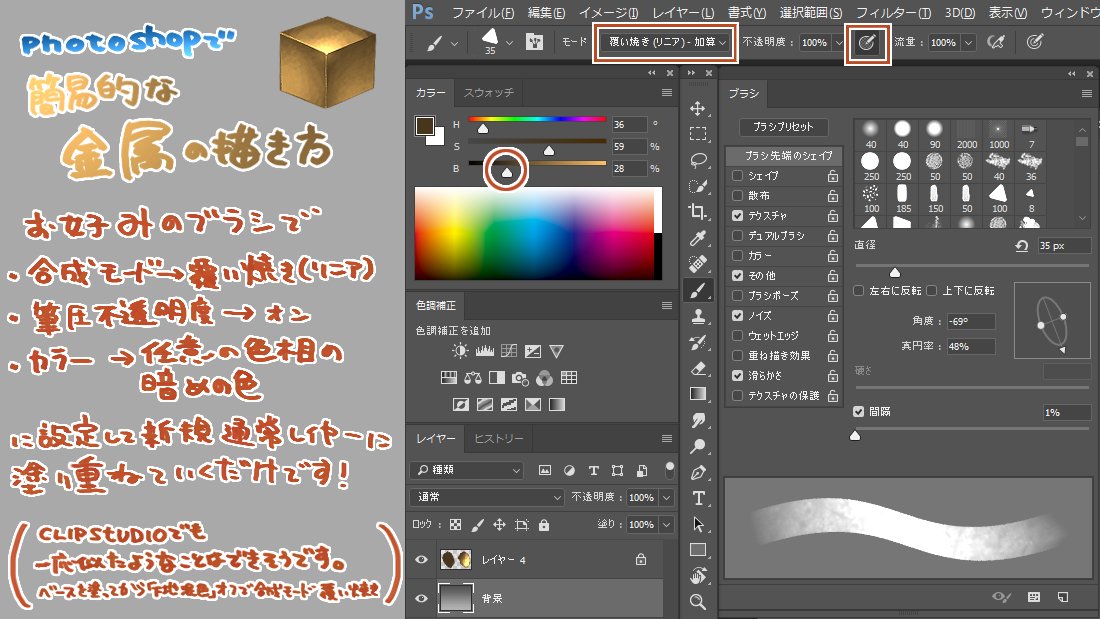Open the flow 流量 dropdown arrow

(968, 43)
